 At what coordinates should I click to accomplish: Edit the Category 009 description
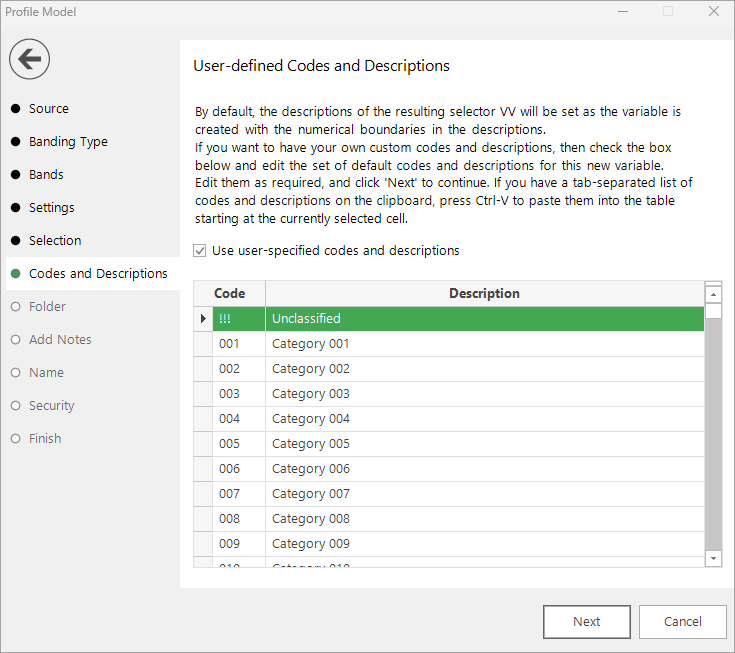pos(485,544)
